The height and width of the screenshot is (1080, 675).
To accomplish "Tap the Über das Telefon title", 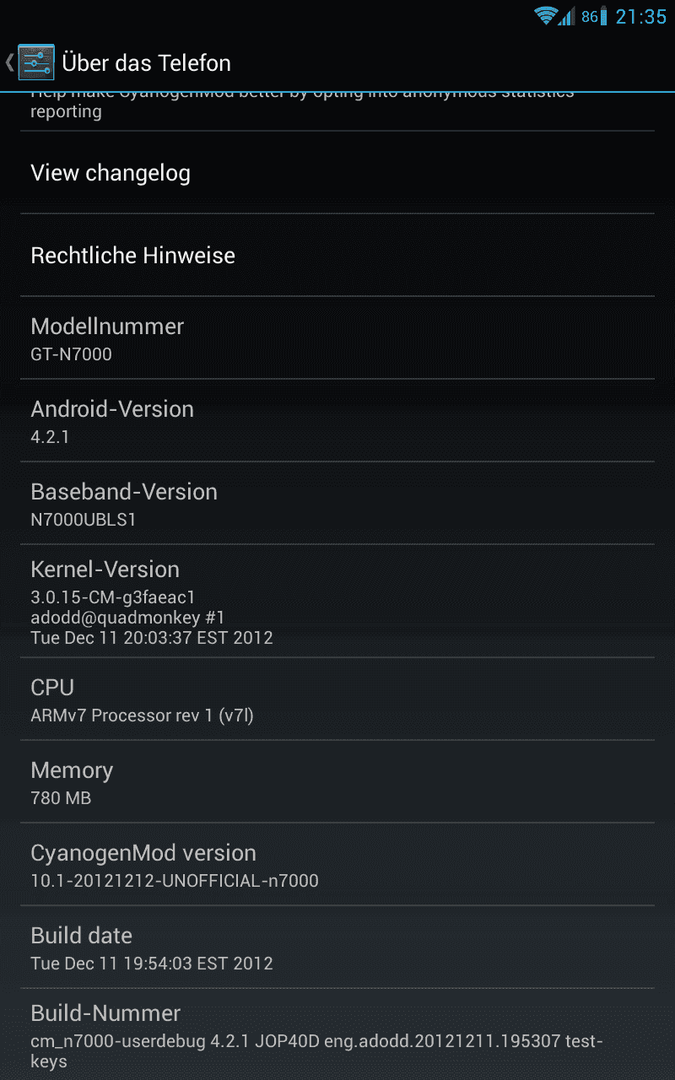I will (x=146, y=63).
